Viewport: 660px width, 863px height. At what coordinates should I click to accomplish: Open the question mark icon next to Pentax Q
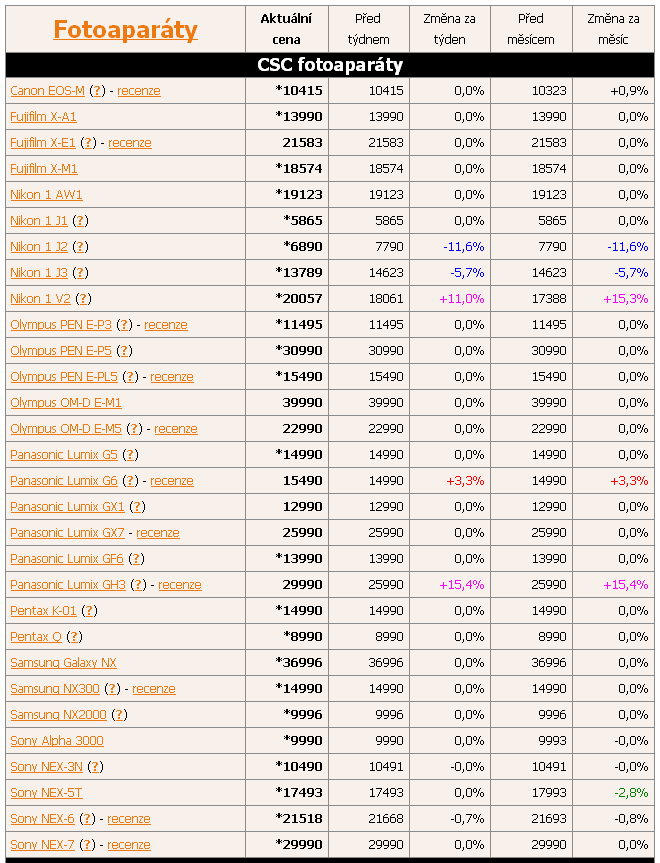tap(74, 637)
